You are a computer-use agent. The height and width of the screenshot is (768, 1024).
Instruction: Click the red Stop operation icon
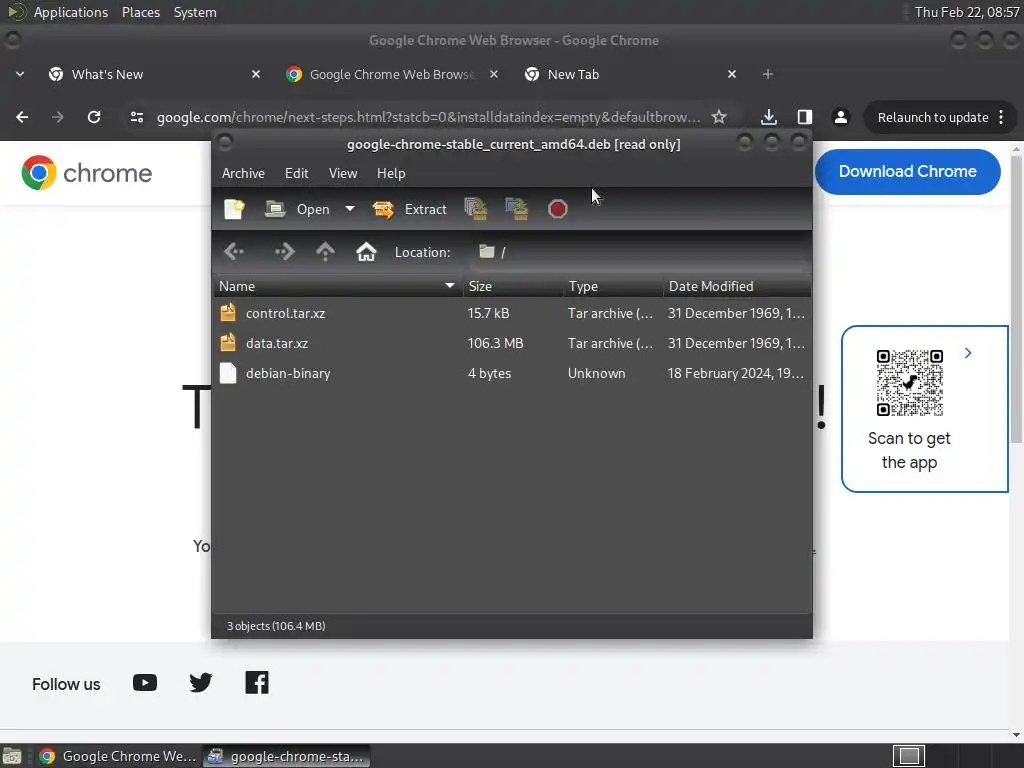click(557, 209)
